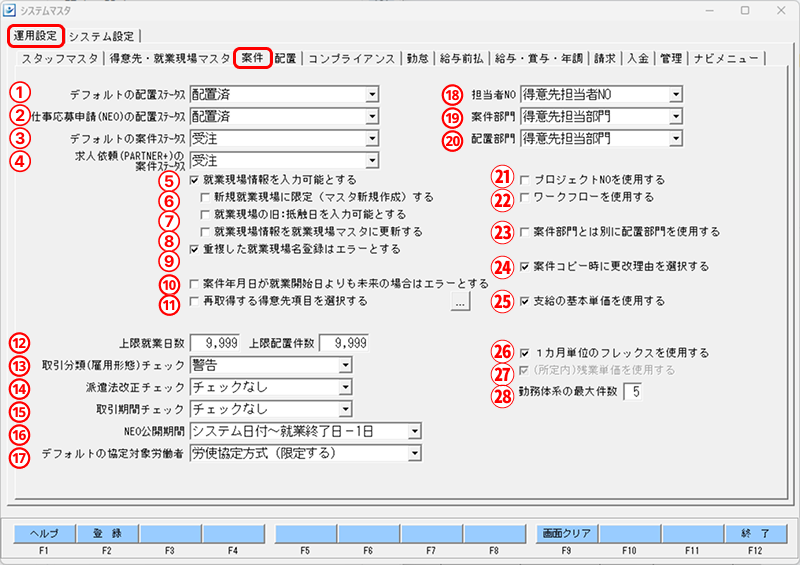Uncheck 案件コピー時に更改理由を選択する

coord(524,266)
